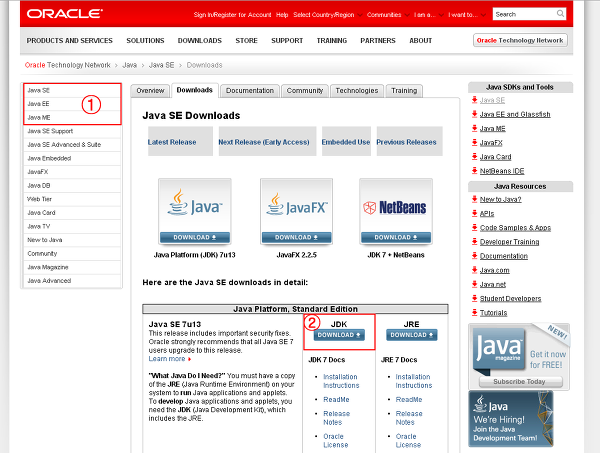600x453 pixels.
Task: Open the 'I want to...' dropdown
Action: click(x=466, y=15)
